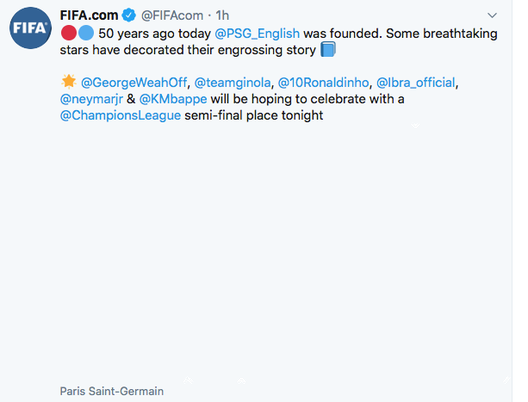Visit the @teamginola profile mention
The image size is (528, 402).
click(x=232, y=82)
